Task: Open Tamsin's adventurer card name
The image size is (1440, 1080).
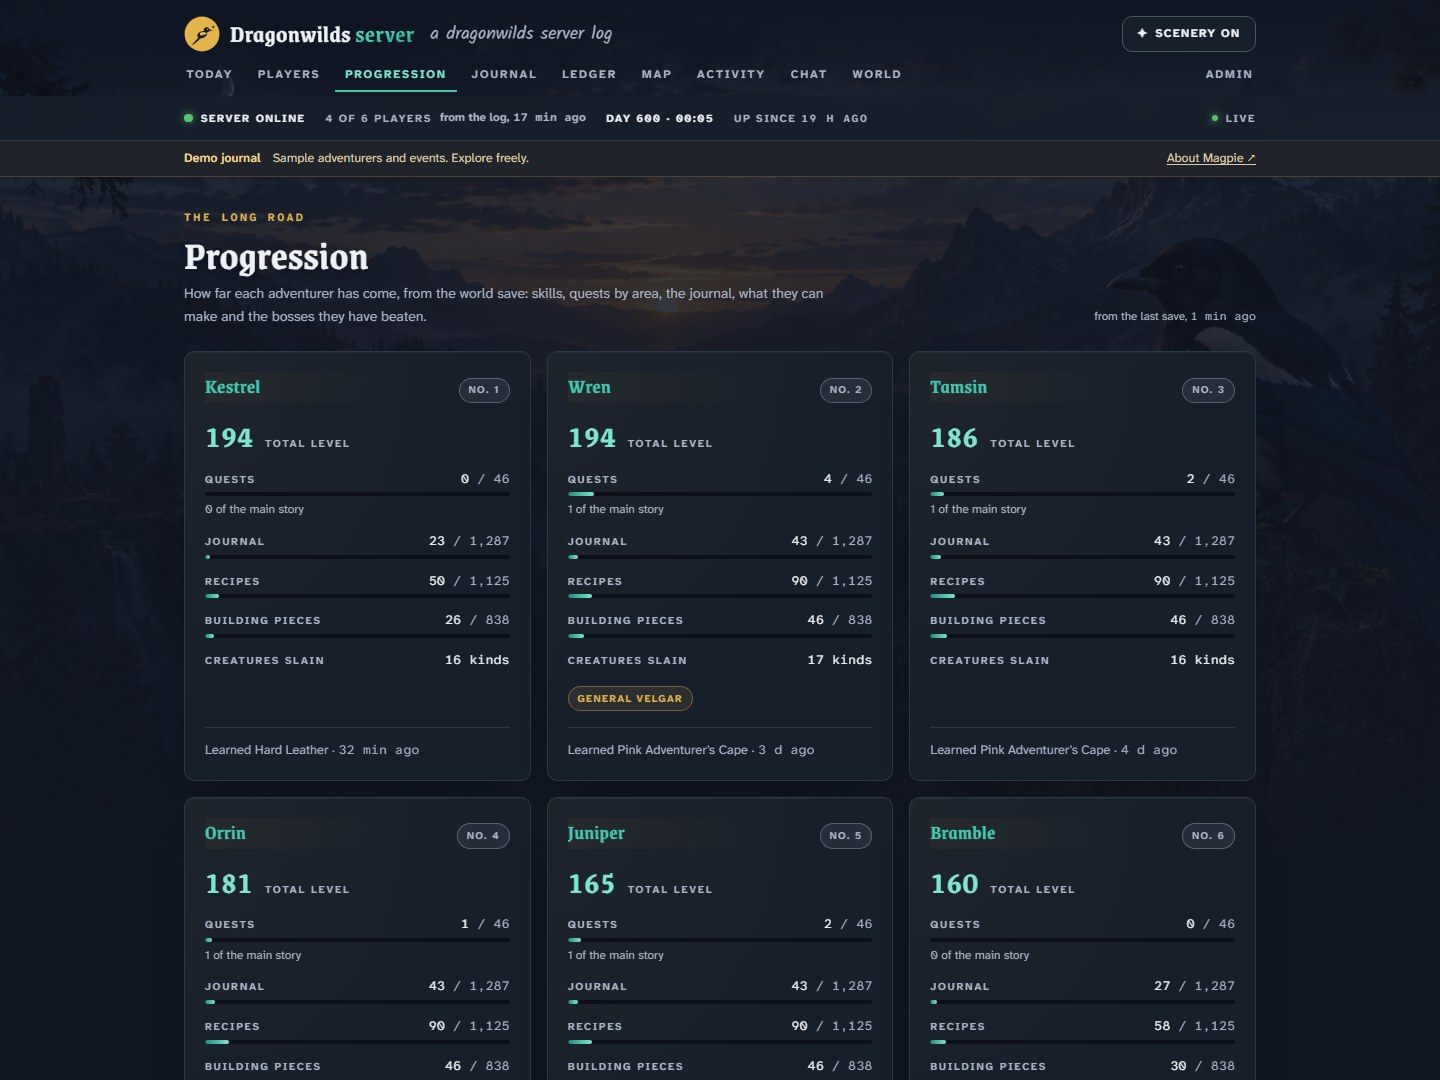Action: tap(958, 387)
